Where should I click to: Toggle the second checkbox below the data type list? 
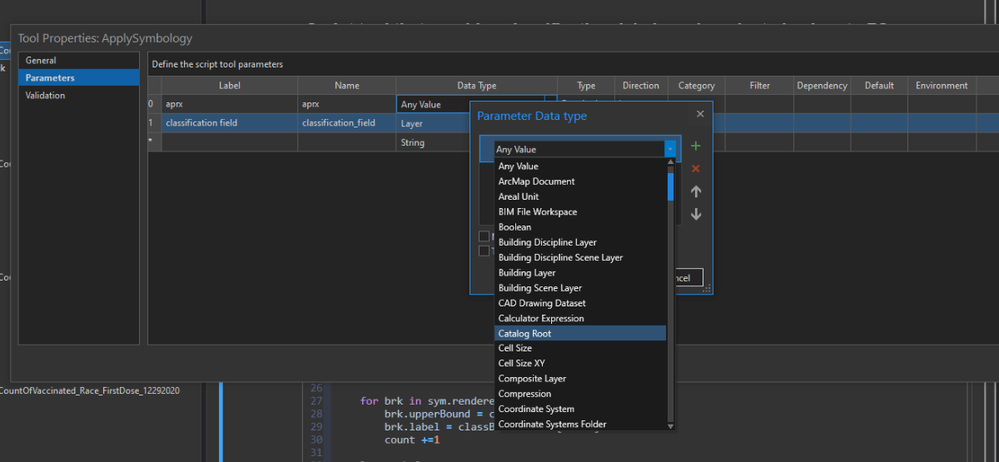pos(484,251)
